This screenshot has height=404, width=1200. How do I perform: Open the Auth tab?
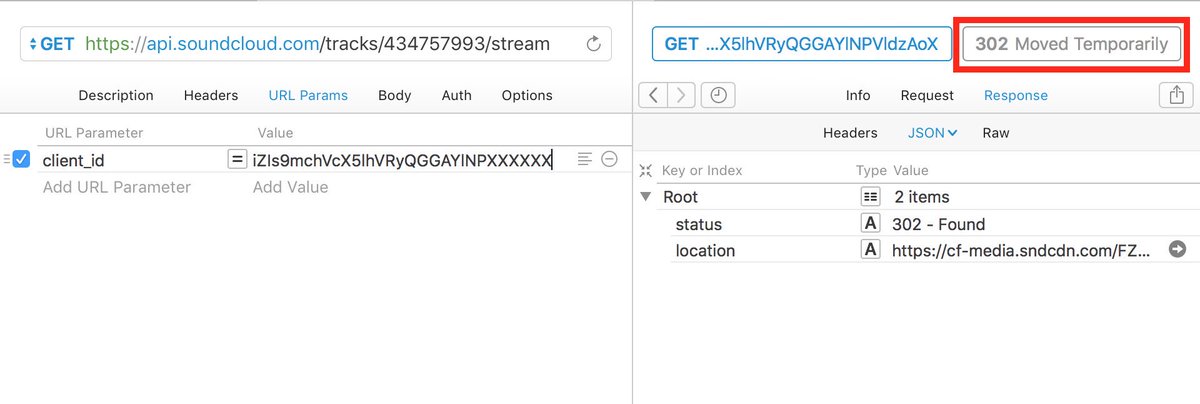tap(457, 96)
